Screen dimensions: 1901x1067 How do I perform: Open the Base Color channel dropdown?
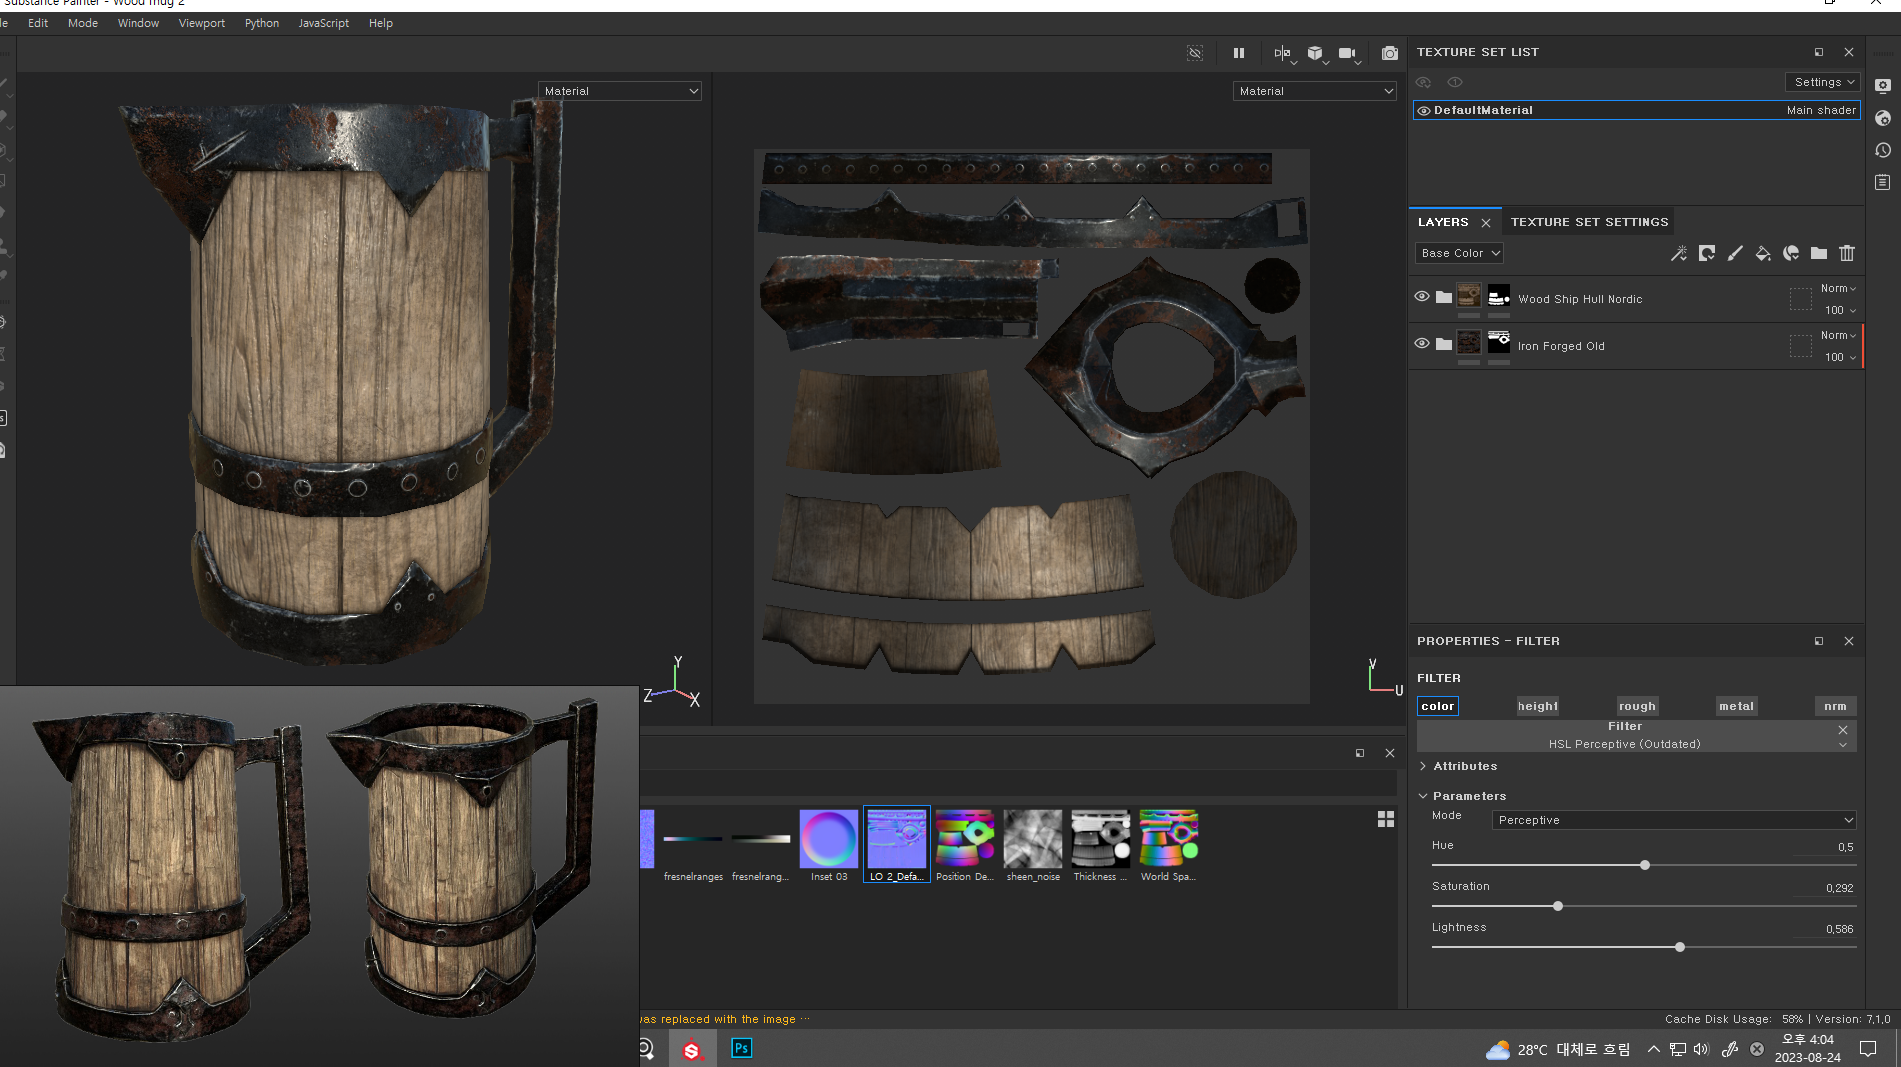pyautogui.click(x=1459, y=253)
